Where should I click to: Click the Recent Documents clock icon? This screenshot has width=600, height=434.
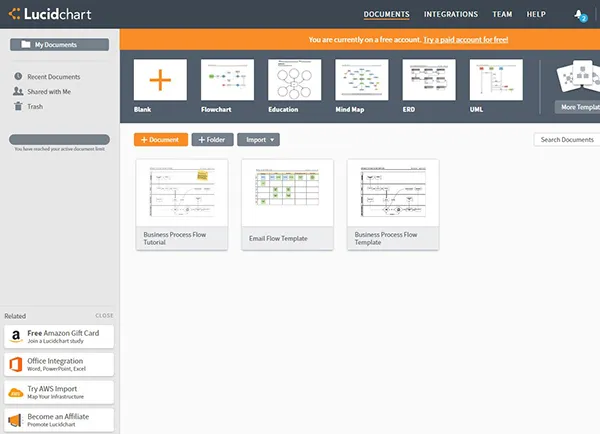(x=18, y=76)
